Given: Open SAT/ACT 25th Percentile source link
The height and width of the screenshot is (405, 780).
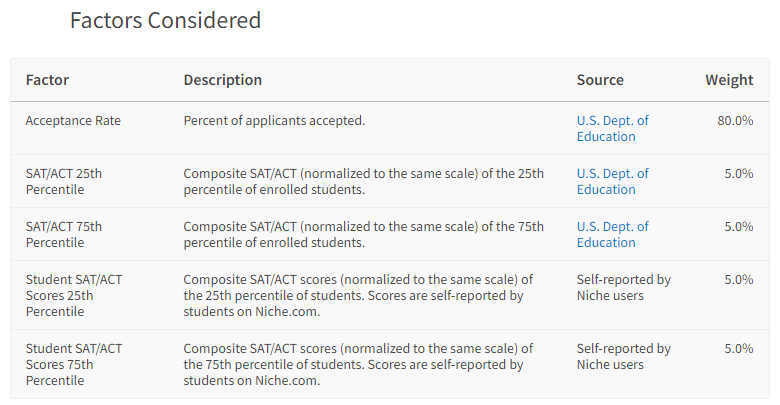Looking at the screenshot, I should tap(612, 182).
